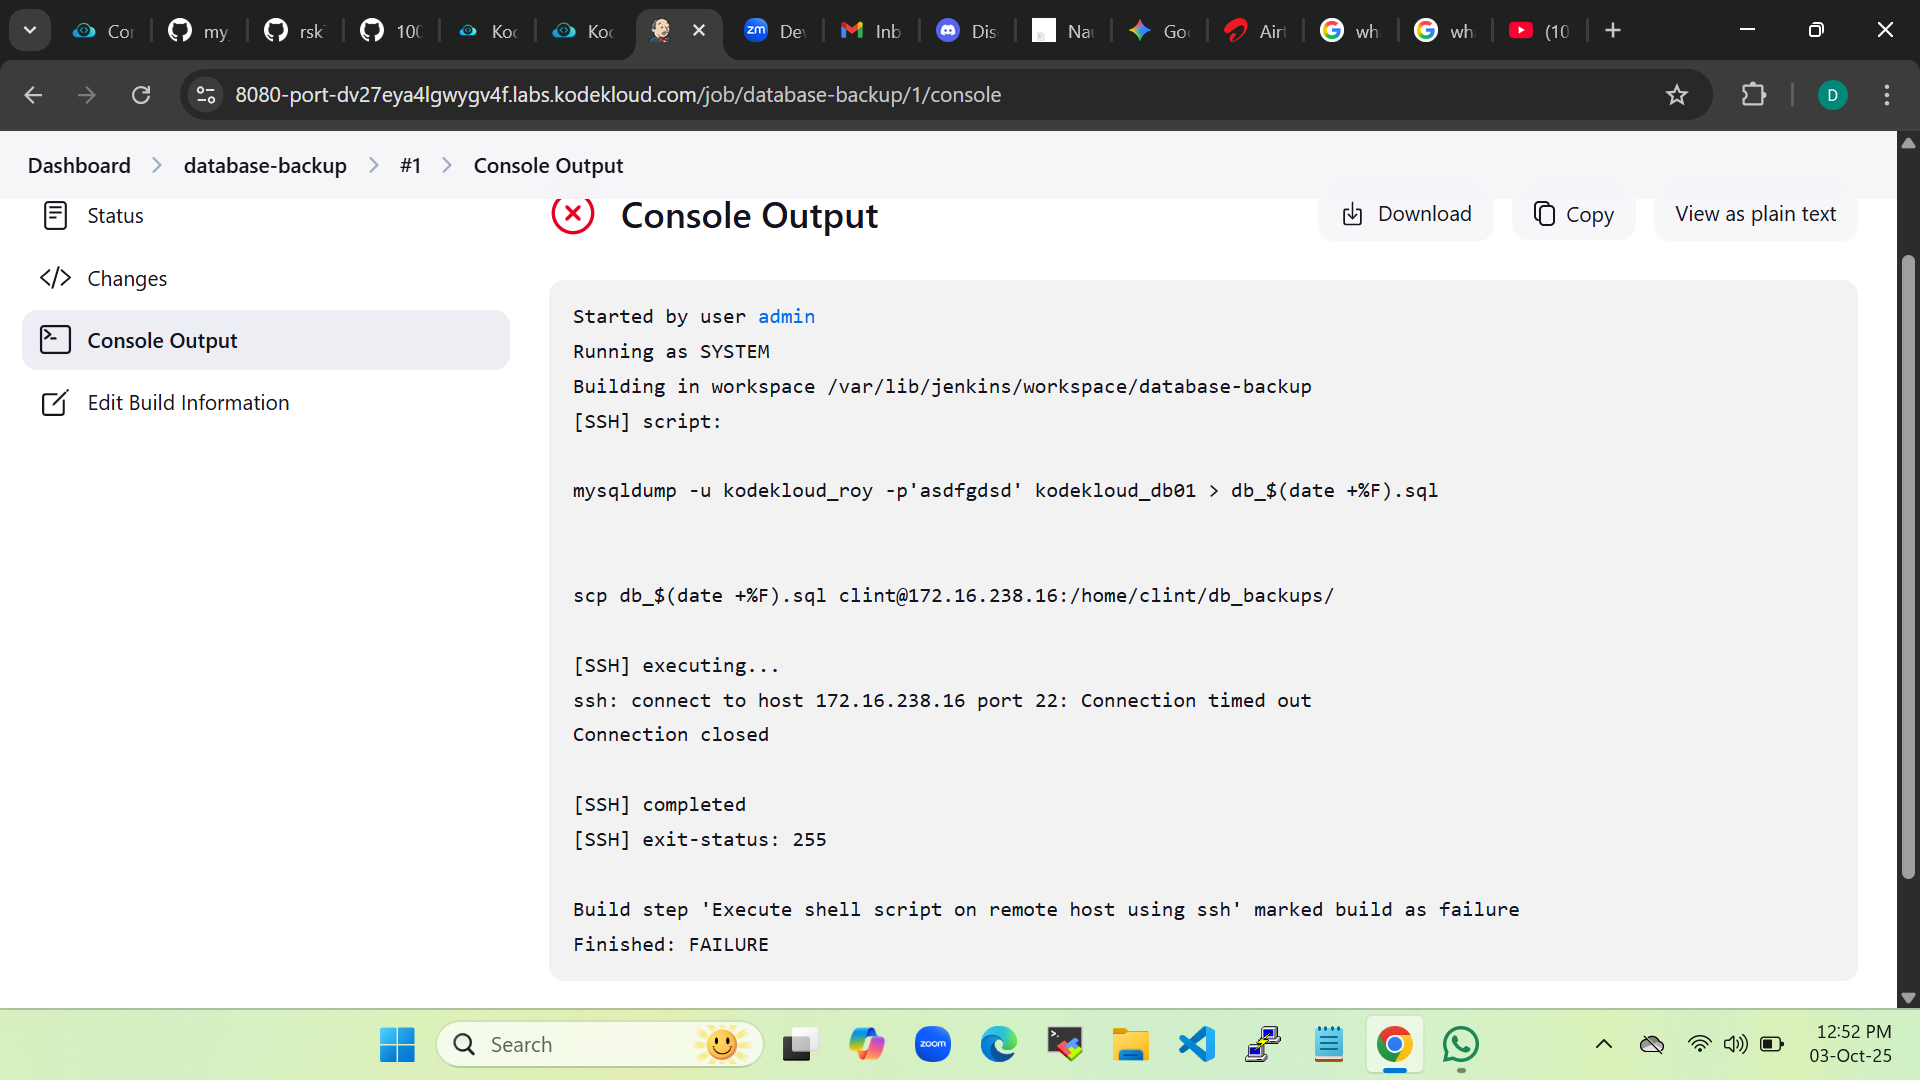This screenshot has width=1920, height=1080.
Task: Open Edit Build Information
Action: pyautogui.click(x=188, y=403)
